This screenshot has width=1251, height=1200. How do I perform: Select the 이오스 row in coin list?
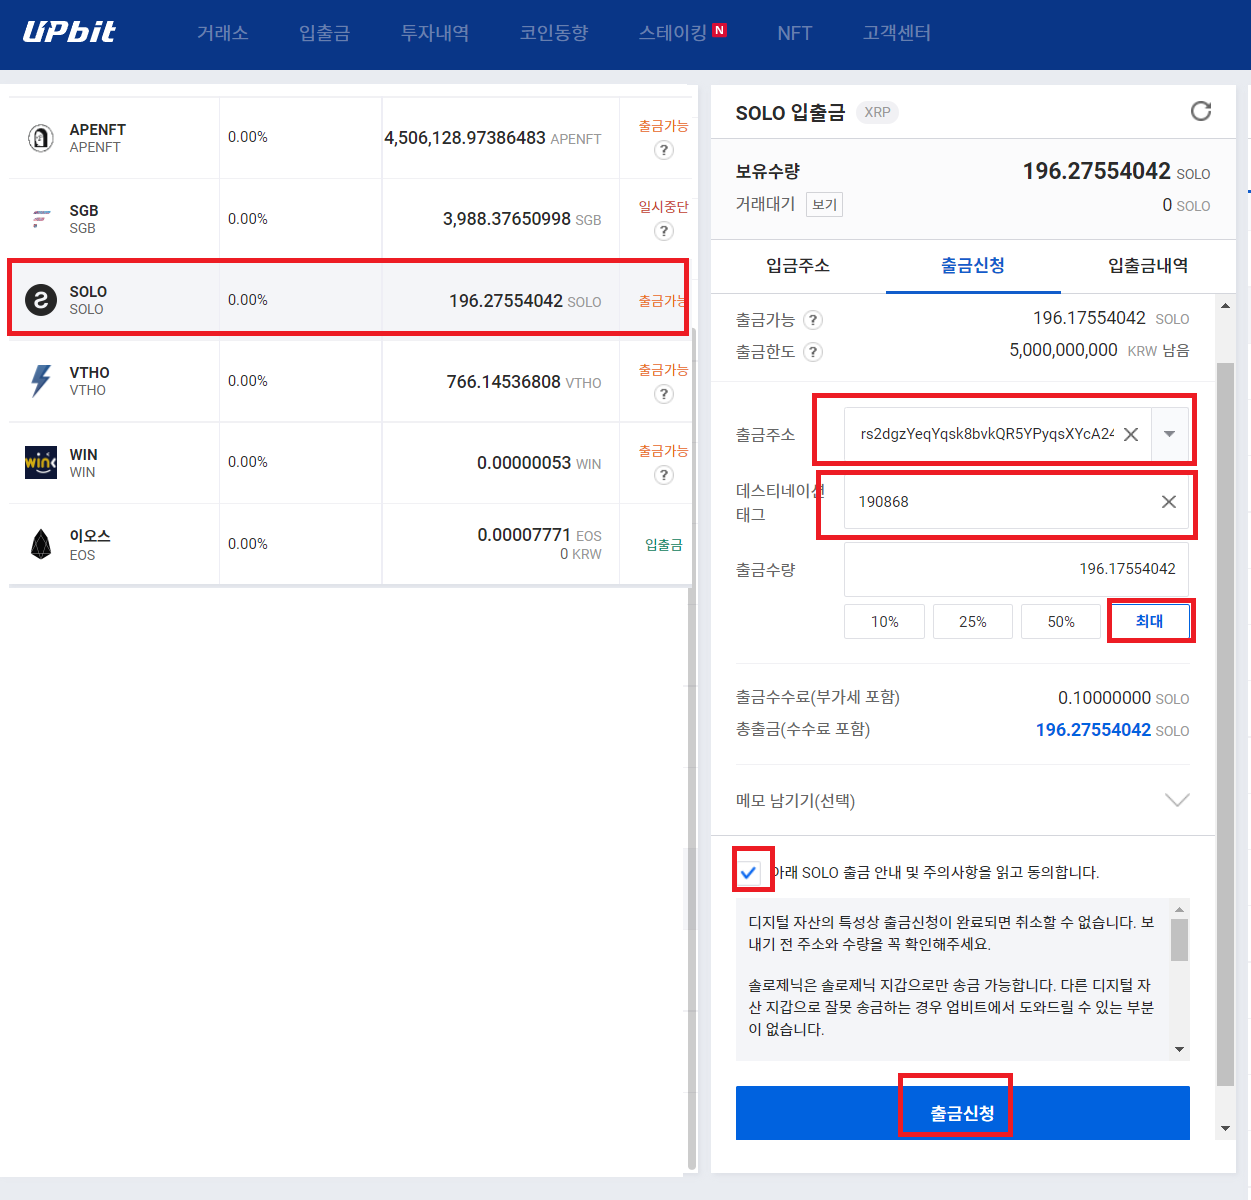pos(350,544)
